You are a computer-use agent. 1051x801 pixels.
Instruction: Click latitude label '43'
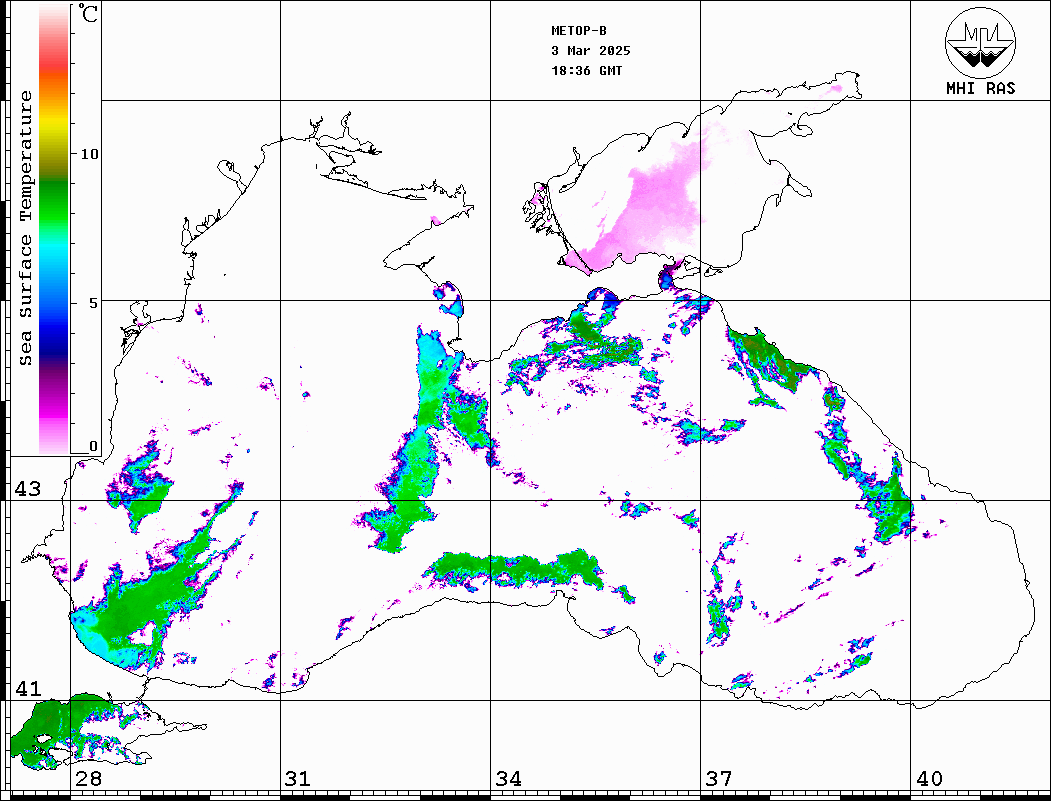pyautogui.click(x=28, y=489)
